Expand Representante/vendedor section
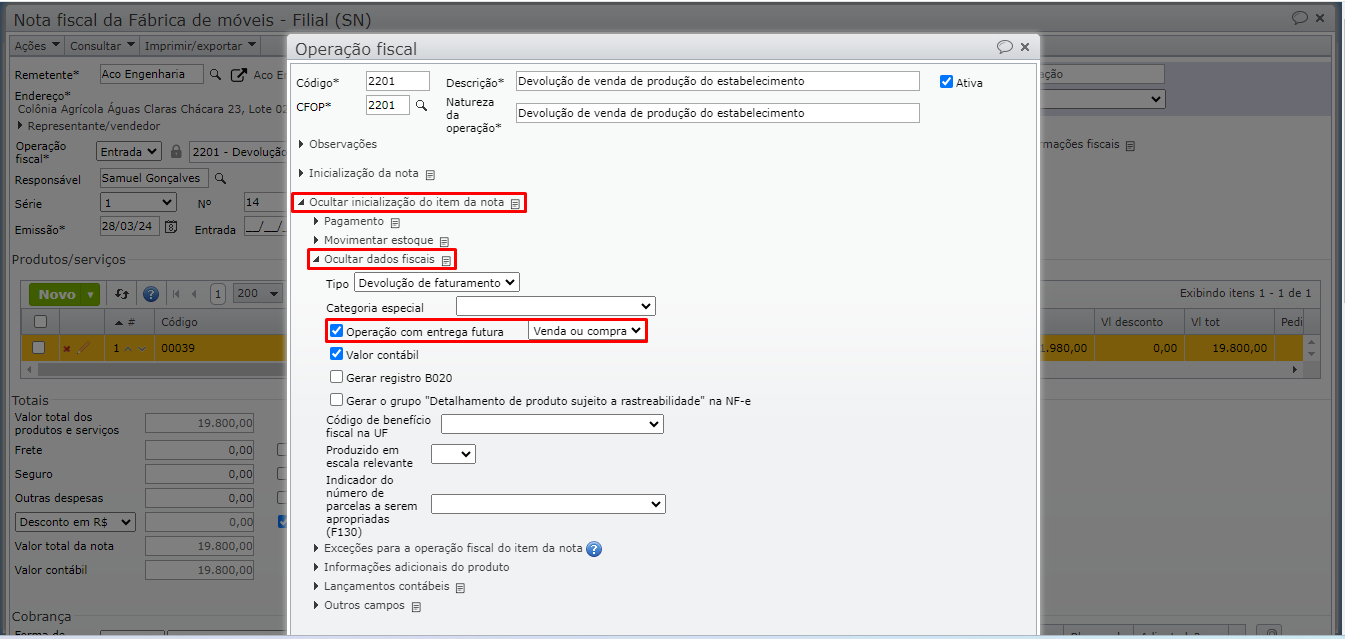The width and height of the screenshot is (1345, 639). tap(88, 126)
